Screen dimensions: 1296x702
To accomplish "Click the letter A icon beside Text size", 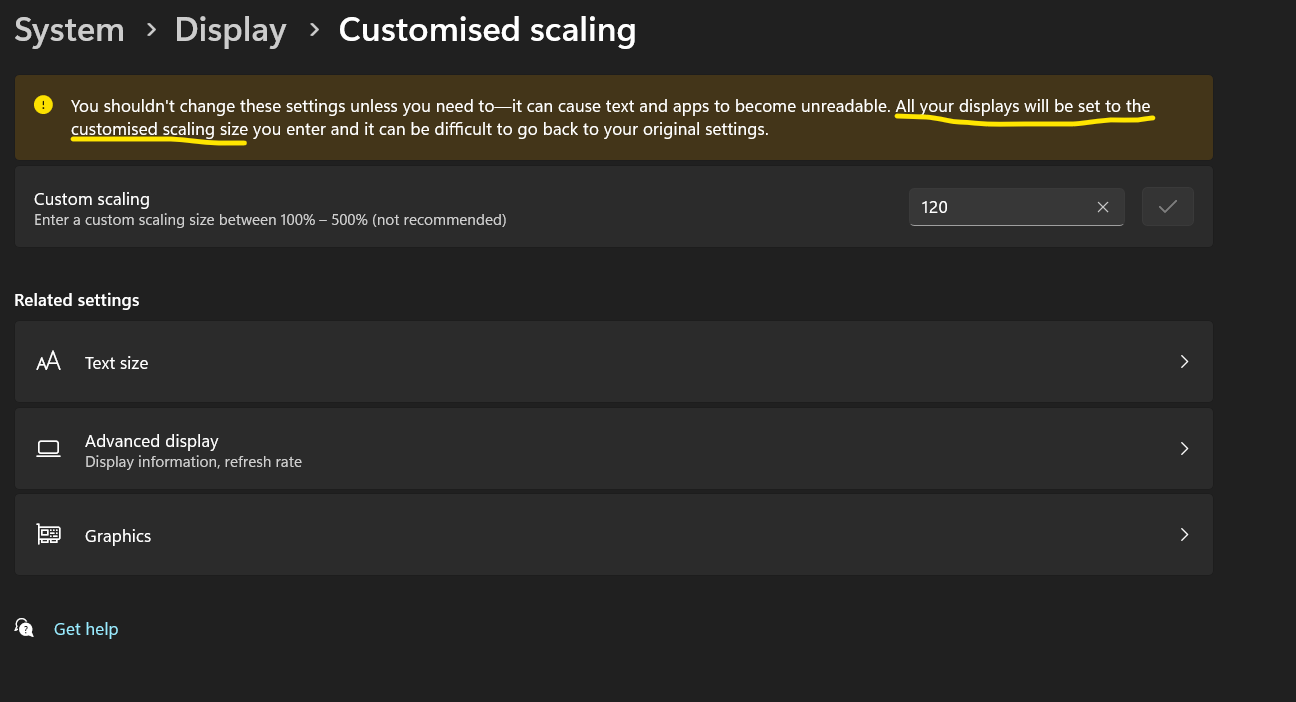I will pyautogui.click(x=48, y=361).
